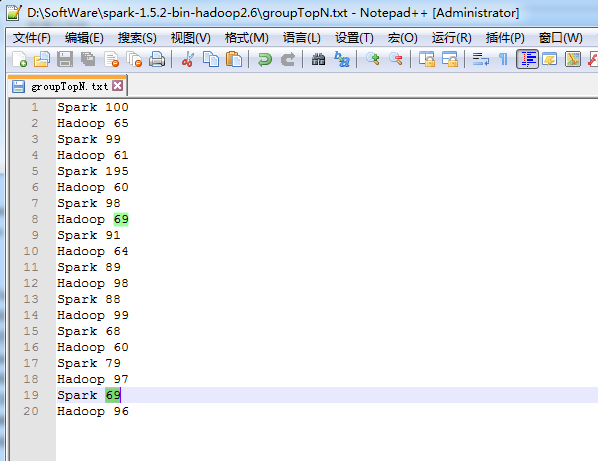Zoom in with the magnifier plus icon
This screenshot has height=461, width=598.
coord(373,59)
